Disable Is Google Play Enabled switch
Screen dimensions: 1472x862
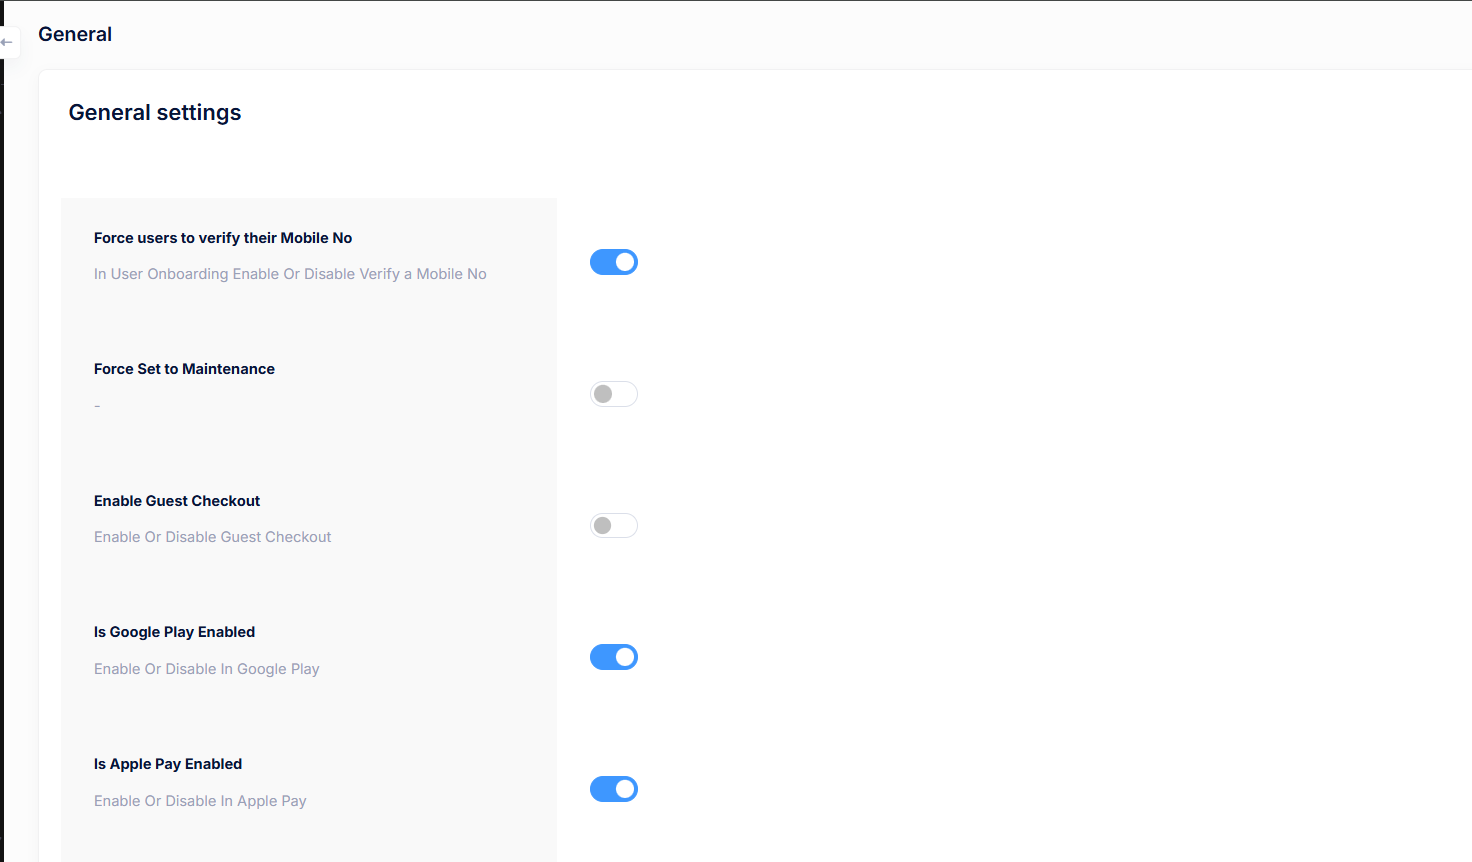tap(613, 657)
